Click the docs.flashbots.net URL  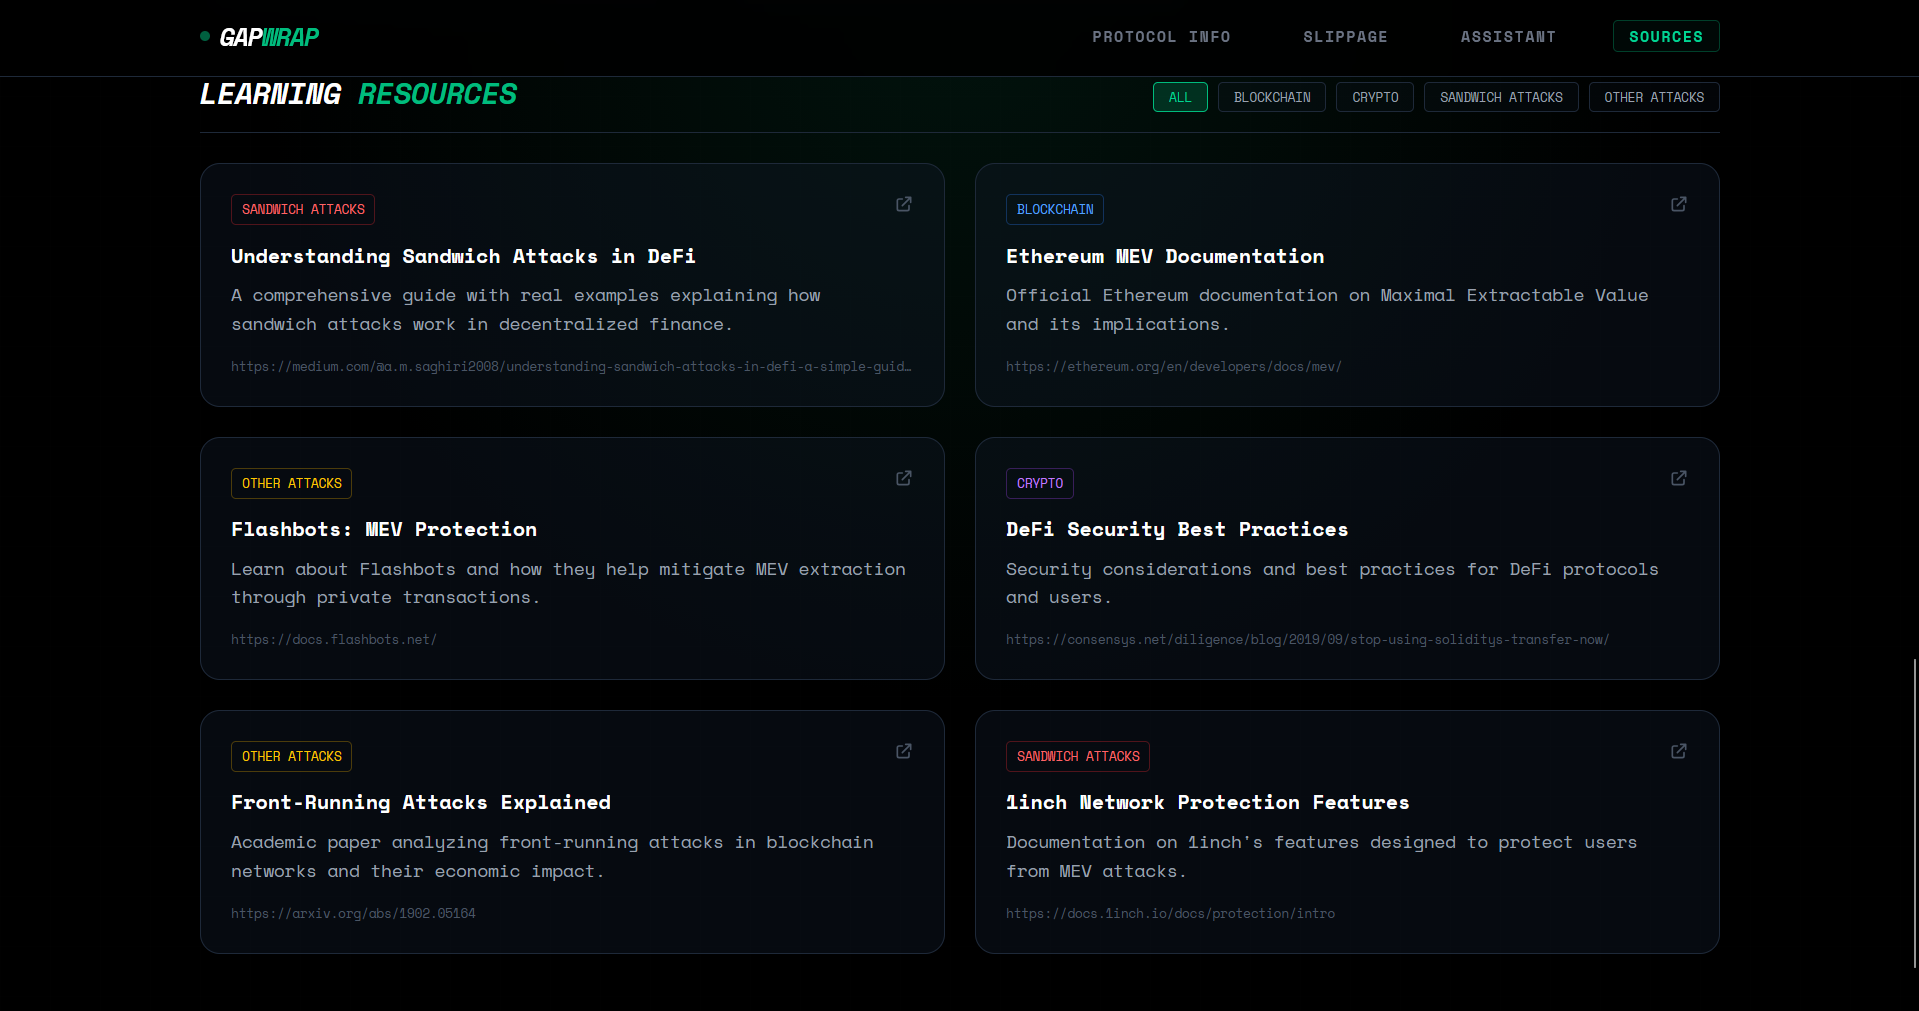[x=334, y=640]
